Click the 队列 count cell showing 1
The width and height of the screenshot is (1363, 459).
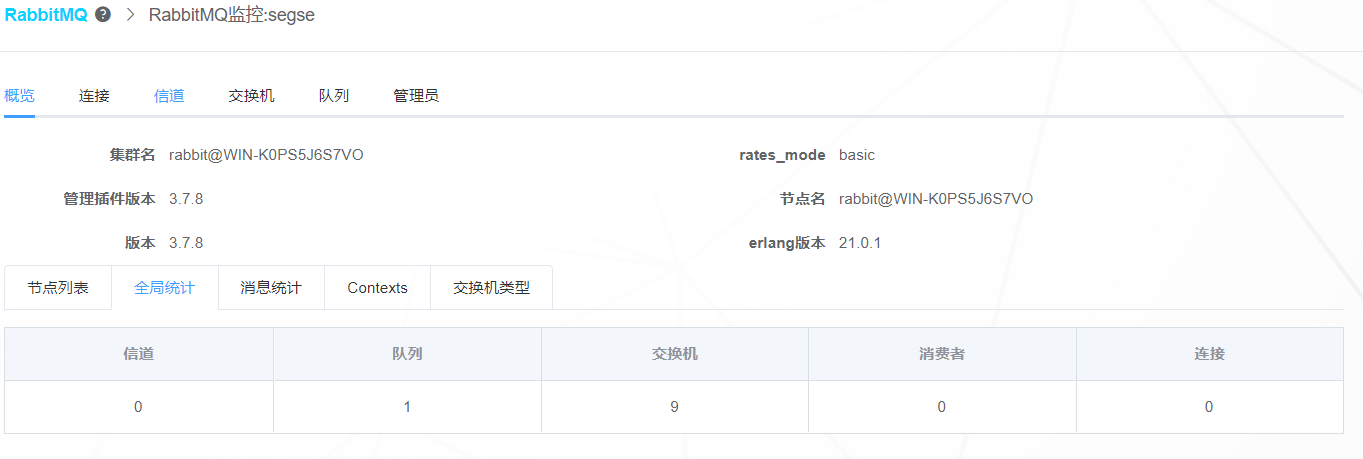407,407
